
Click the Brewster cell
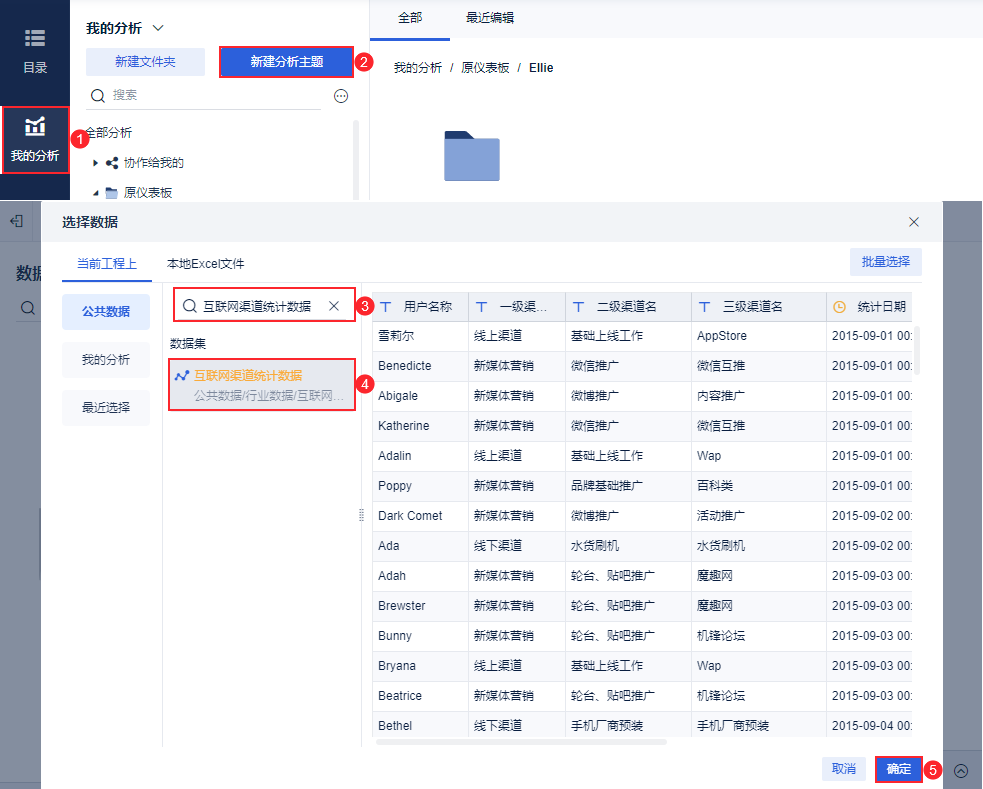click(420, 606)
